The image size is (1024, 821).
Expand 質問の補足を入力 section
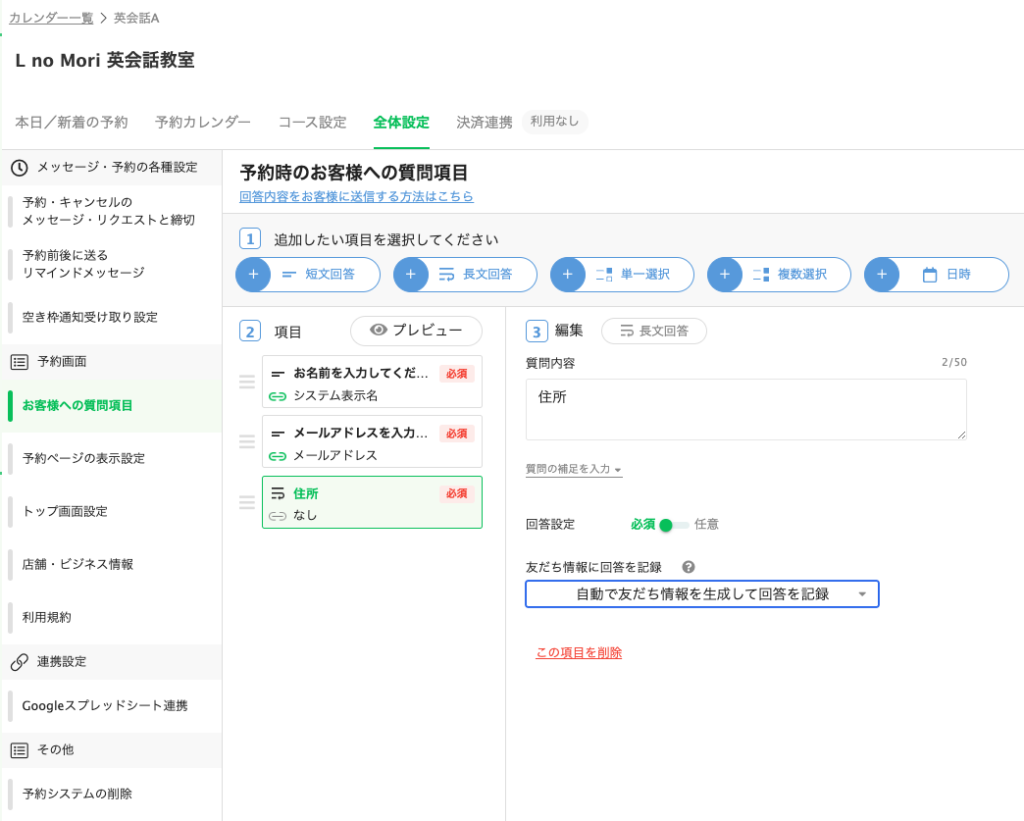coord(574,469)
